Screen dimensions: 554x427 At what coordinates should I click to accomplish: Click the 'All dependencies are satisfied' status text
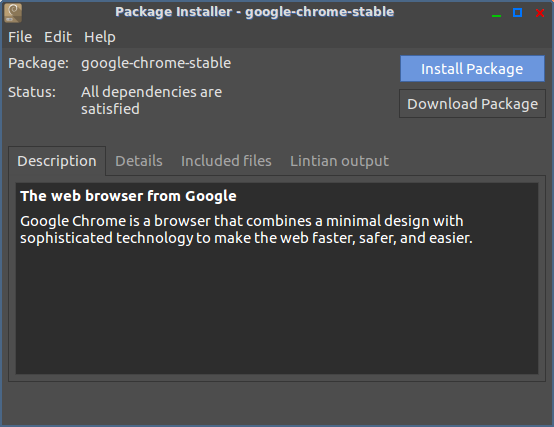click(x=152, y=100)
